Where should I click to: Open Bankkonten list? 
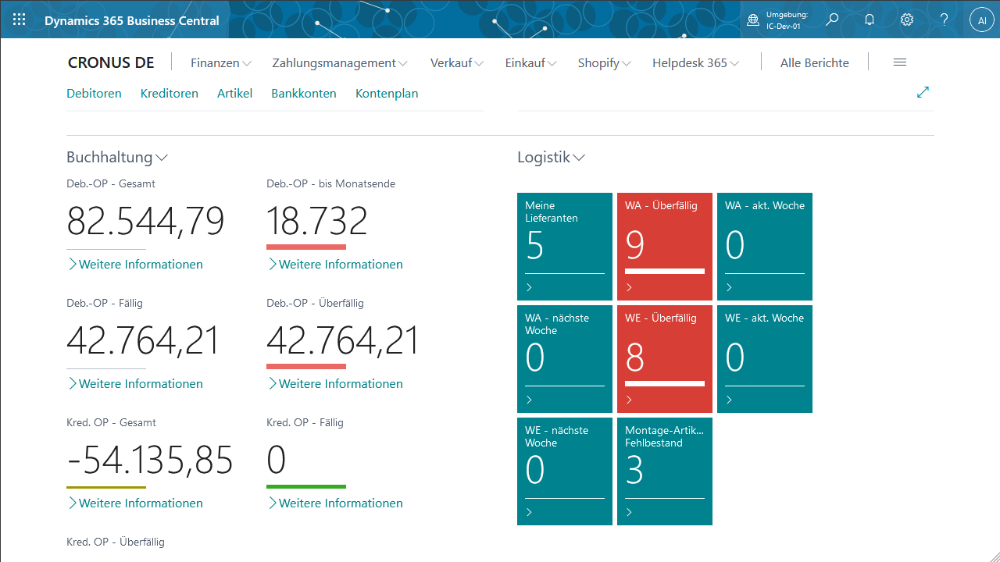point(304,93)
